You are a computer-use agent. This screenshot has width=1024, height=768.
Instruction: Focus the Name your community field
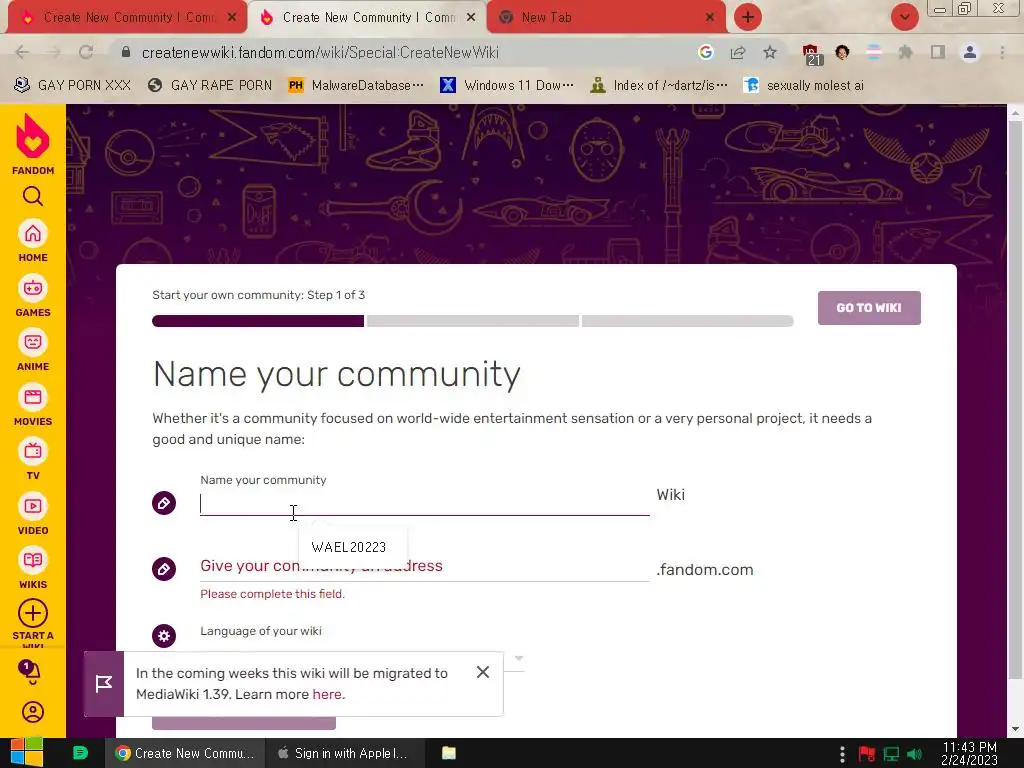(x=424, y=504)
